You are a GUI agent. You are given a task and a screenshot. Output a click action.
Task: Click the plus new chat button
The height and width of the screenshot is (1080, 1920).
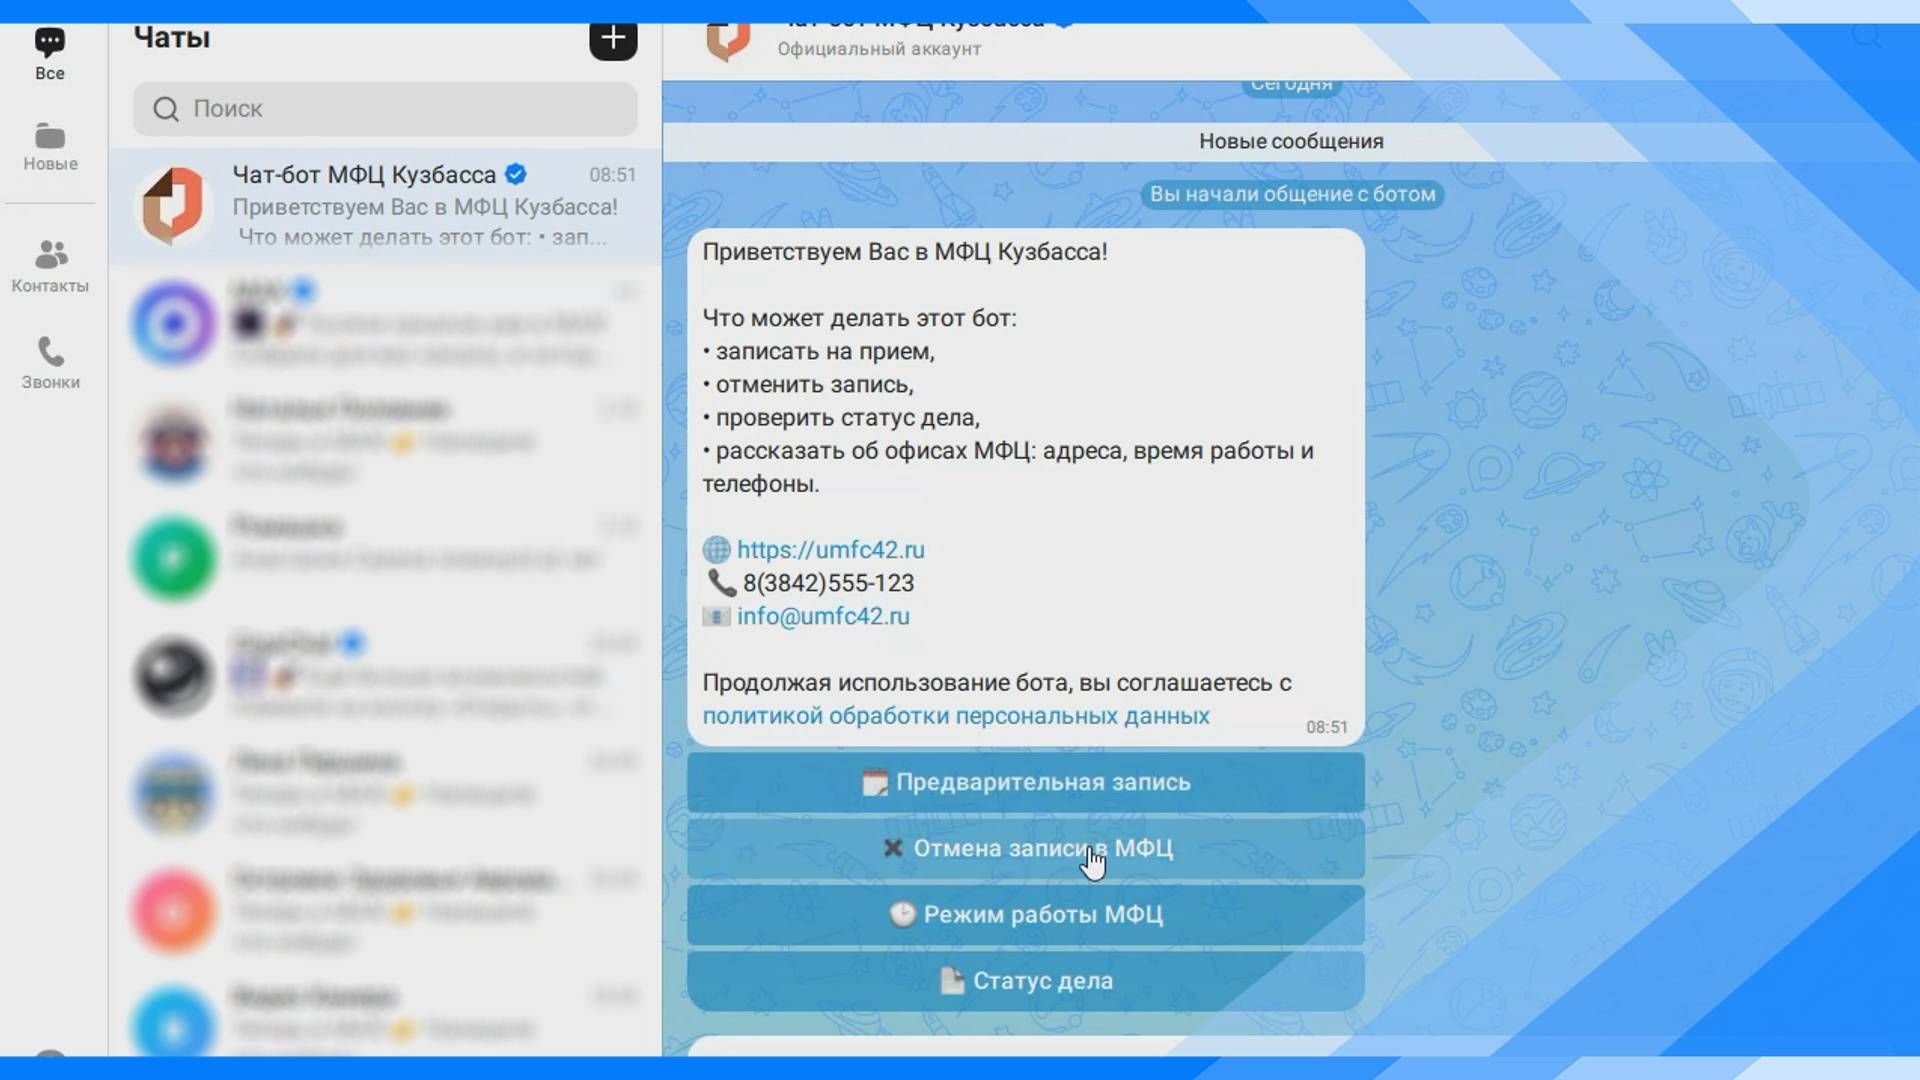[x=613, y=39]
